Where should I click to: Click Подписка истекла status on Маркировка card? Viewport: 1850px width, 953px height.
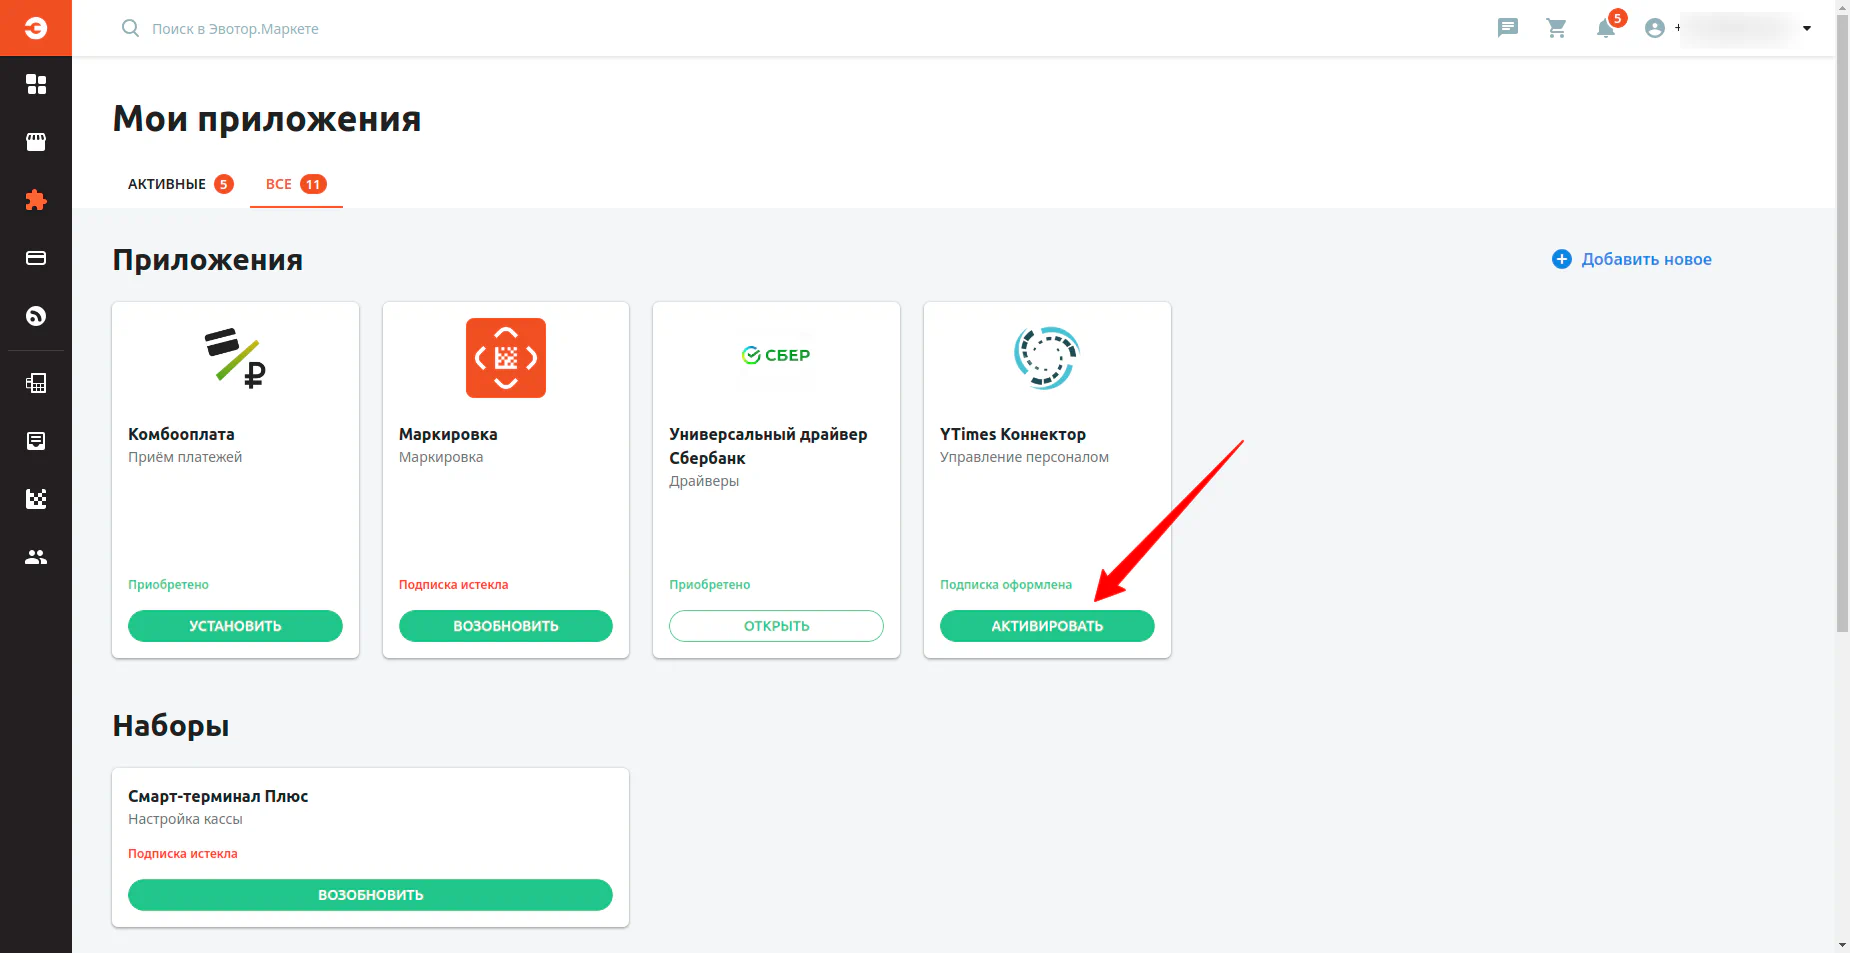click(453, 585)
